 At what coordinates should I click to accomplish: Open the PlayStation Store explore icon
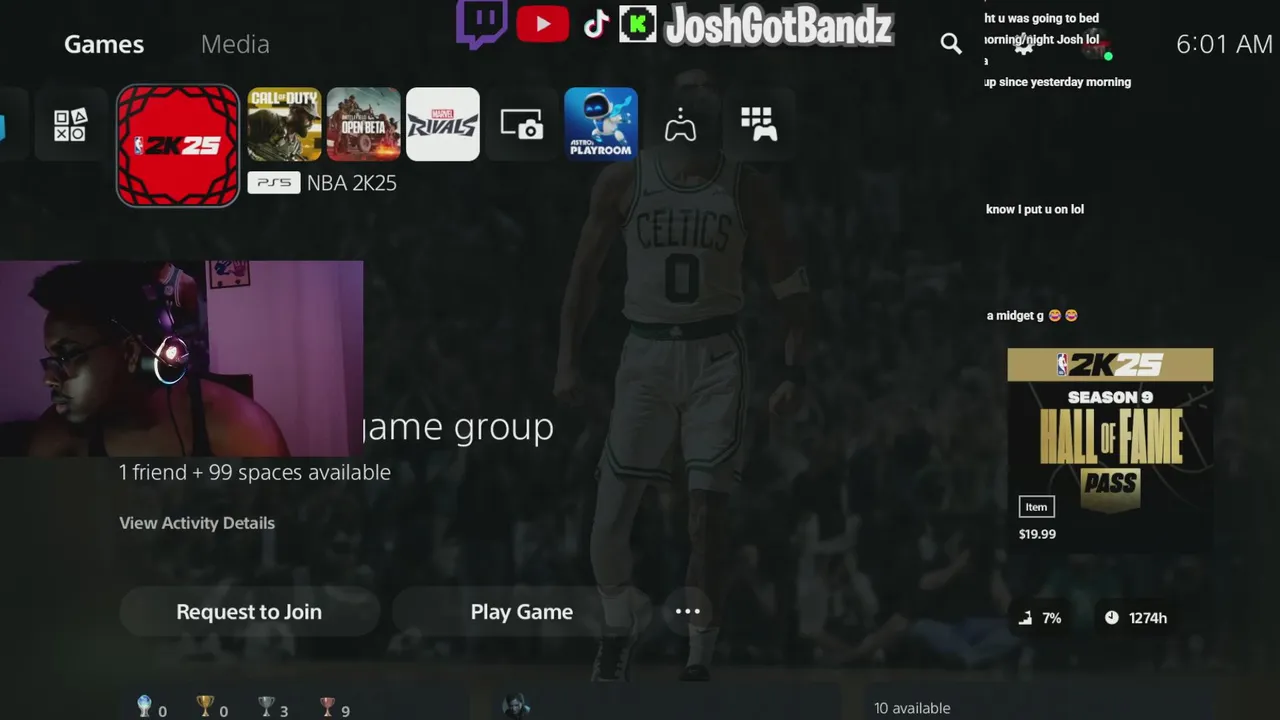click(x=70, y=125)
